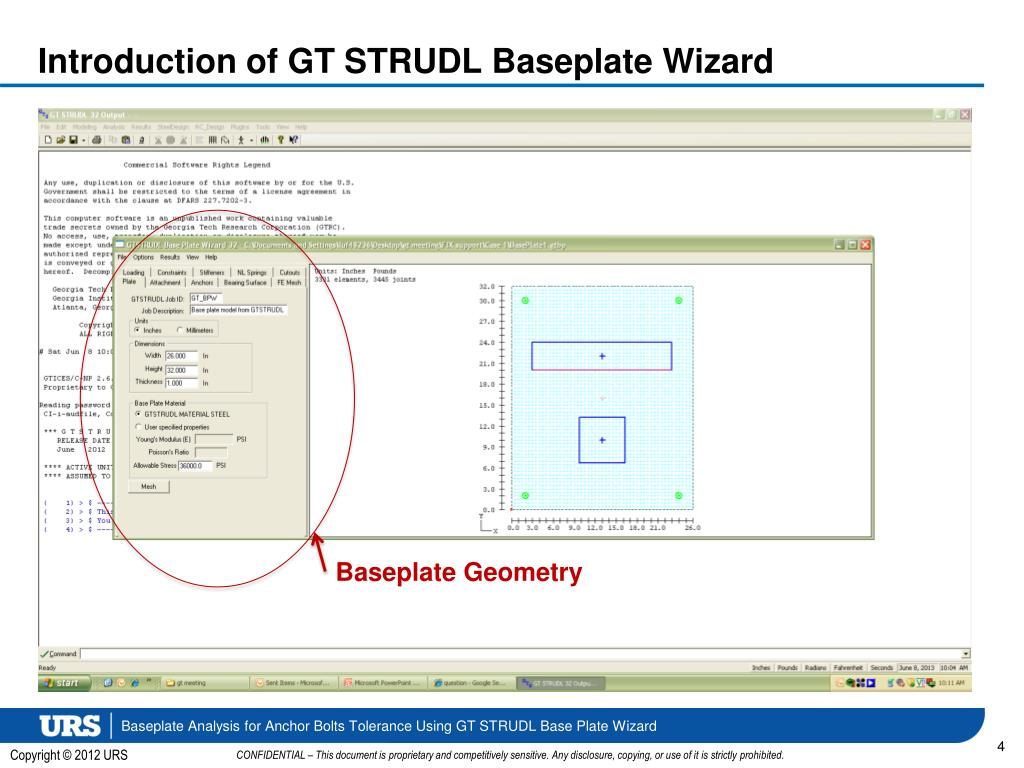Screen dimensions: 1024x768
Task: Switch to the NL Springs tab
Action: pyautogui.click(x=251, y=272)
